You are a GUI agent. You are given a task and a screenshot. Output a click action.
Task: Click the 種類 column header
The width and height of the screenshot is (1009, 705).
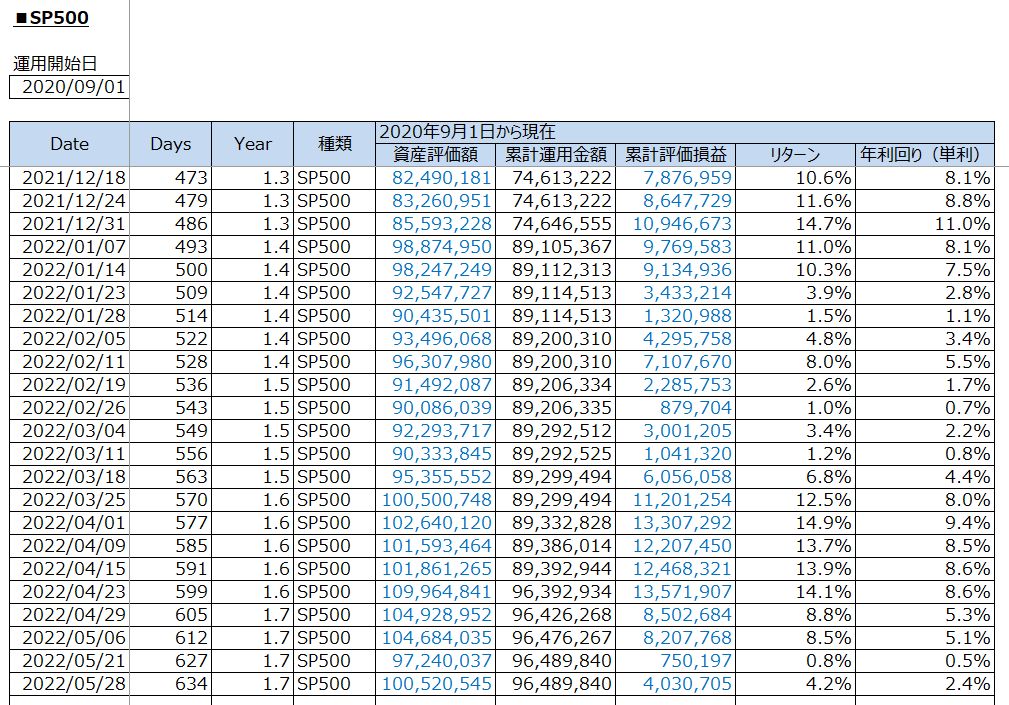[x=334, y=144]
